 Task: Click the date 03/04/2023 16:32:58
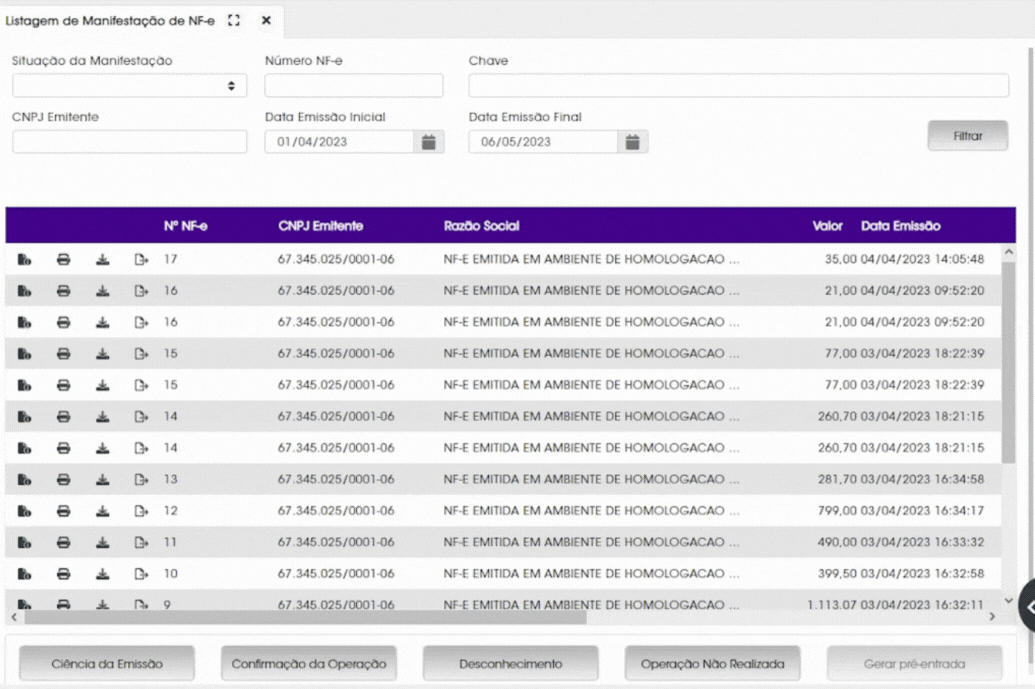[922, 574]
